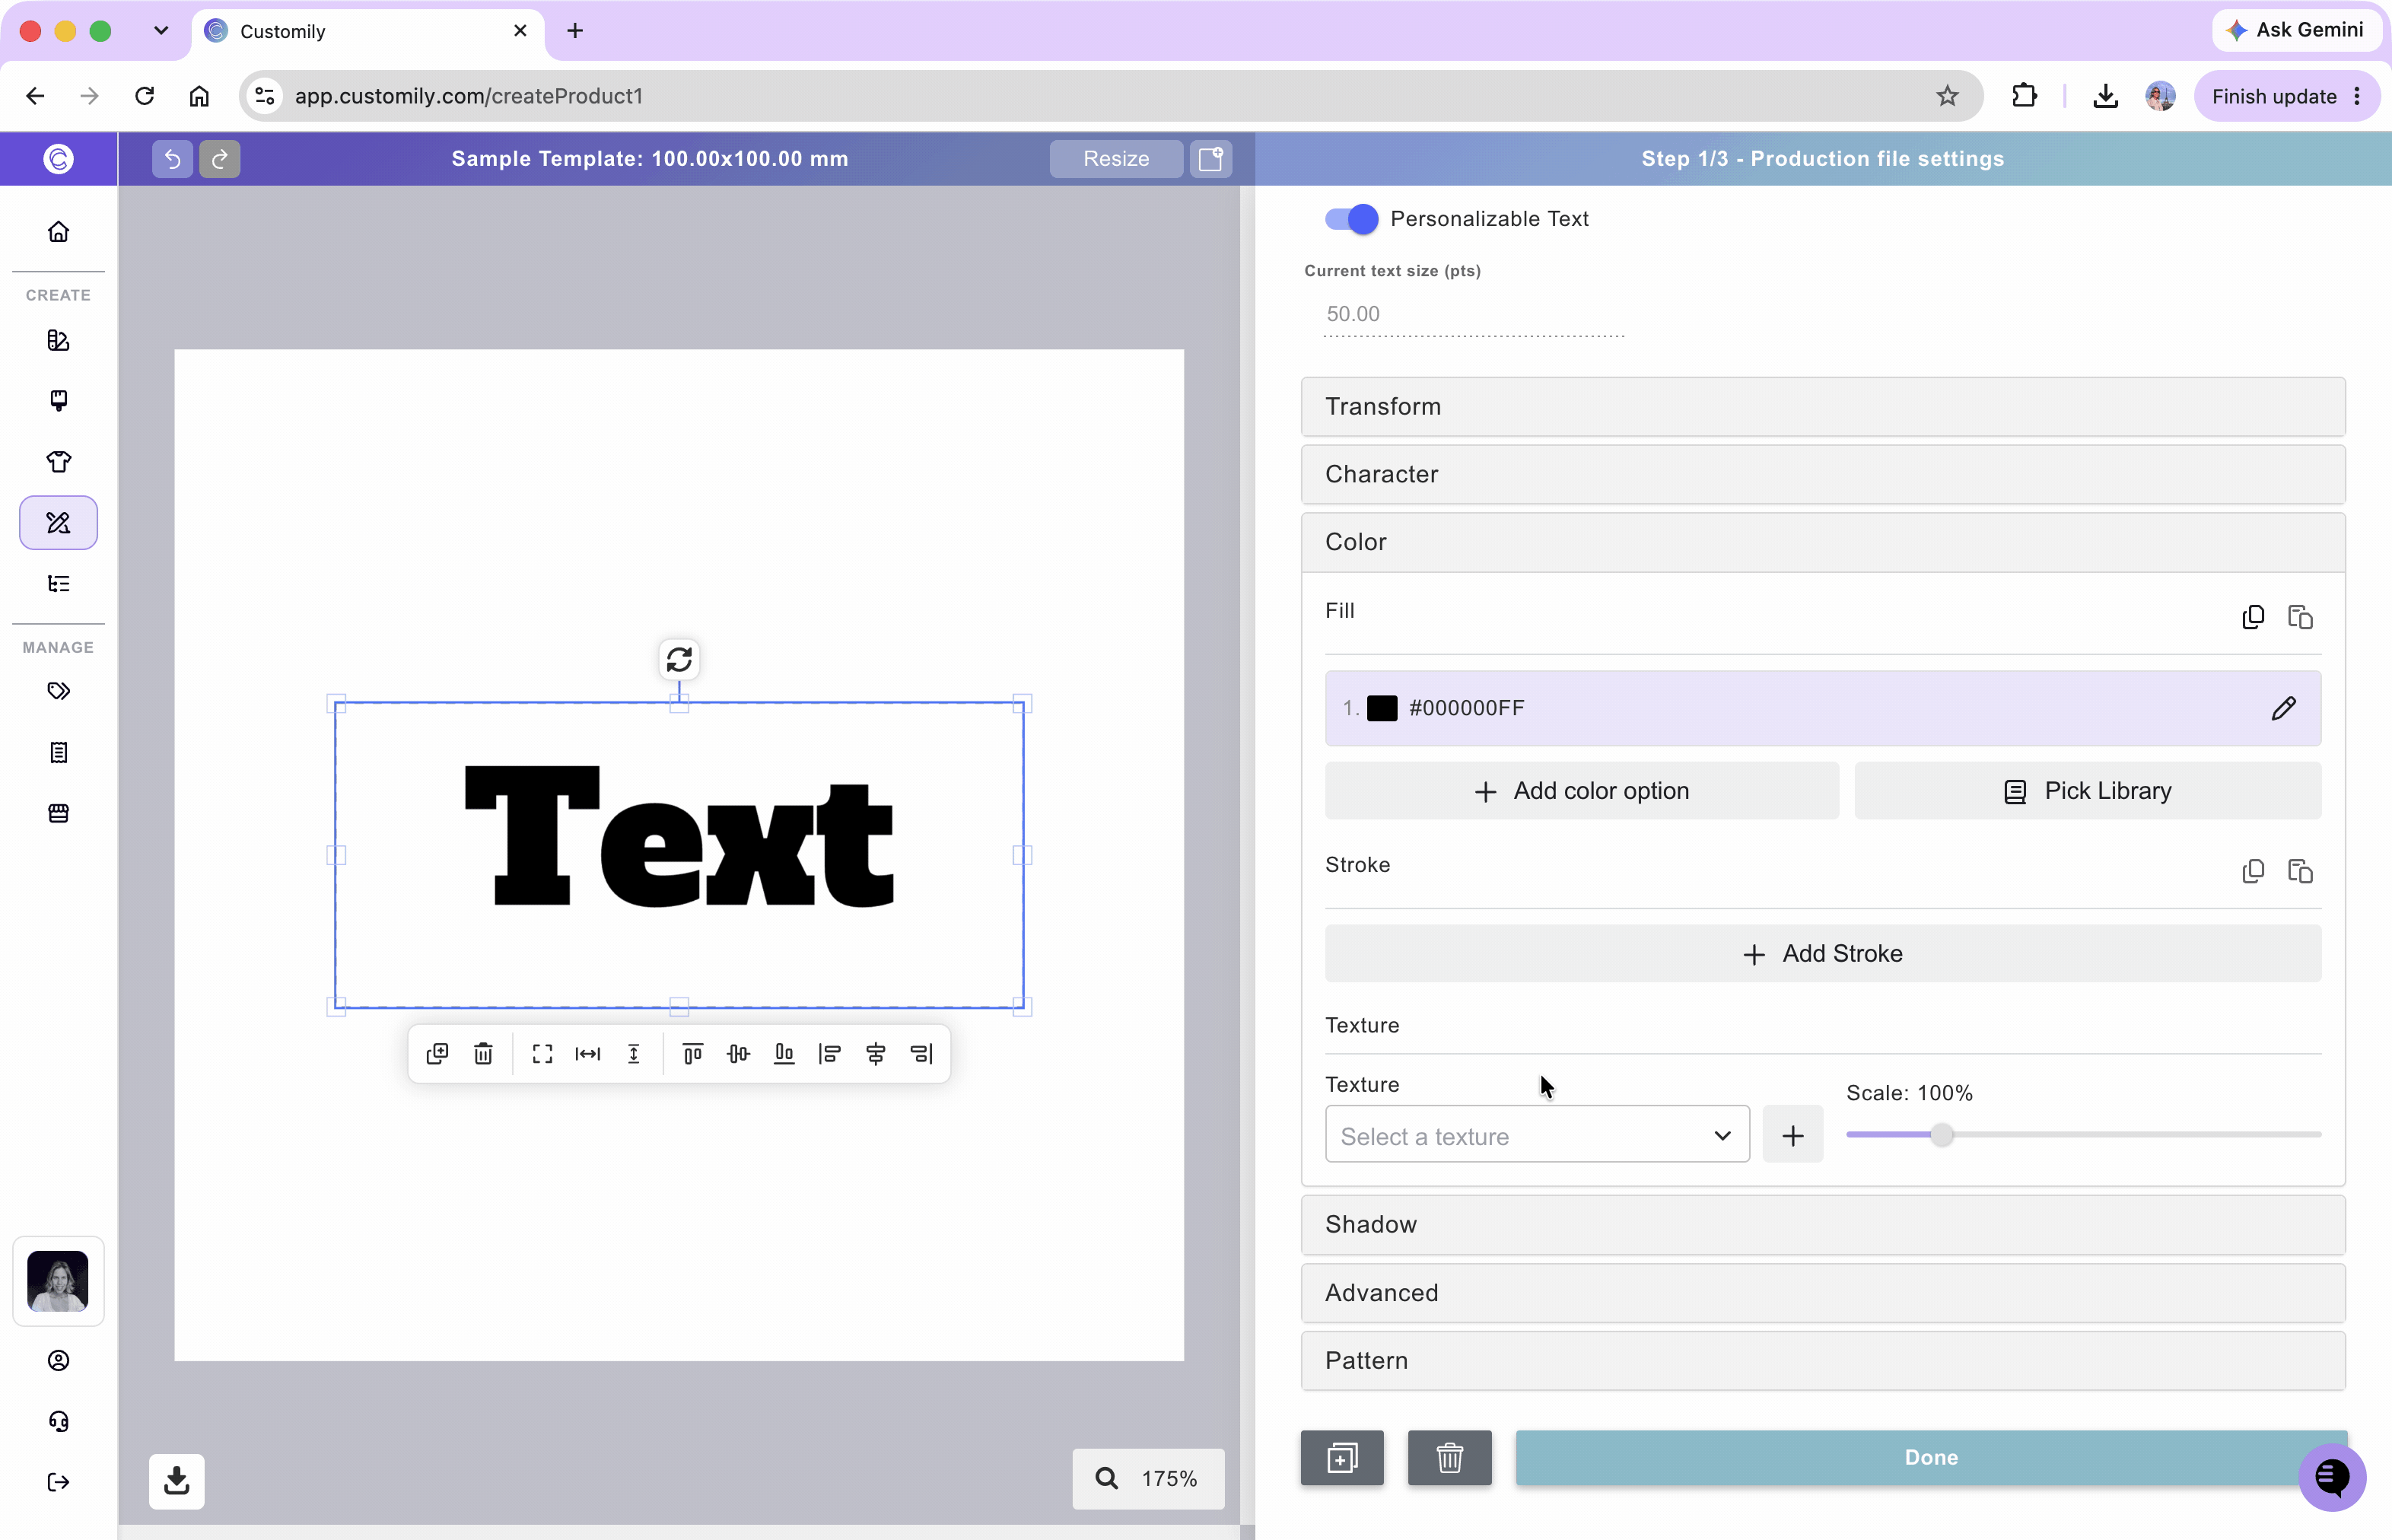Click the black fill color swatch
Screen dimensions: 2392x1540
click(x=1381, y=708)
